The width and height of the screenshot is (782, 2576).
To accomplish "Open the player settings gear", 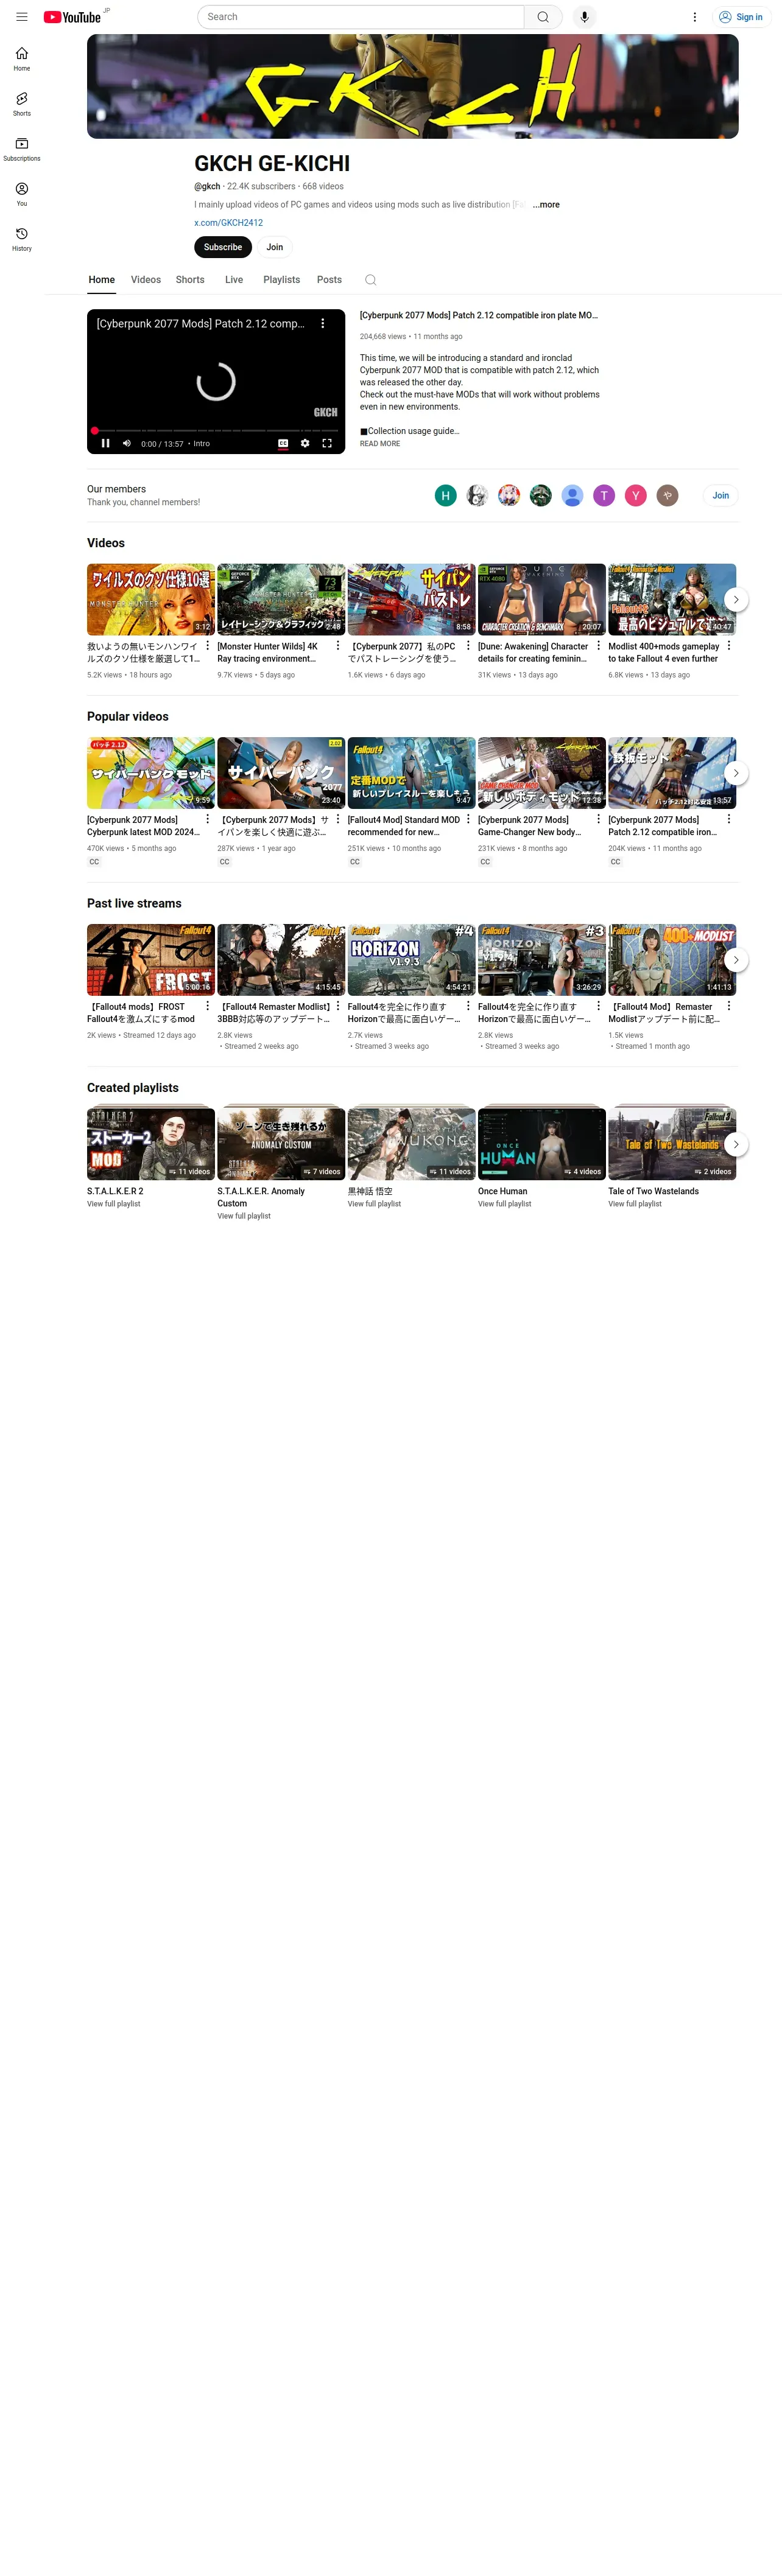I will 305,443.
